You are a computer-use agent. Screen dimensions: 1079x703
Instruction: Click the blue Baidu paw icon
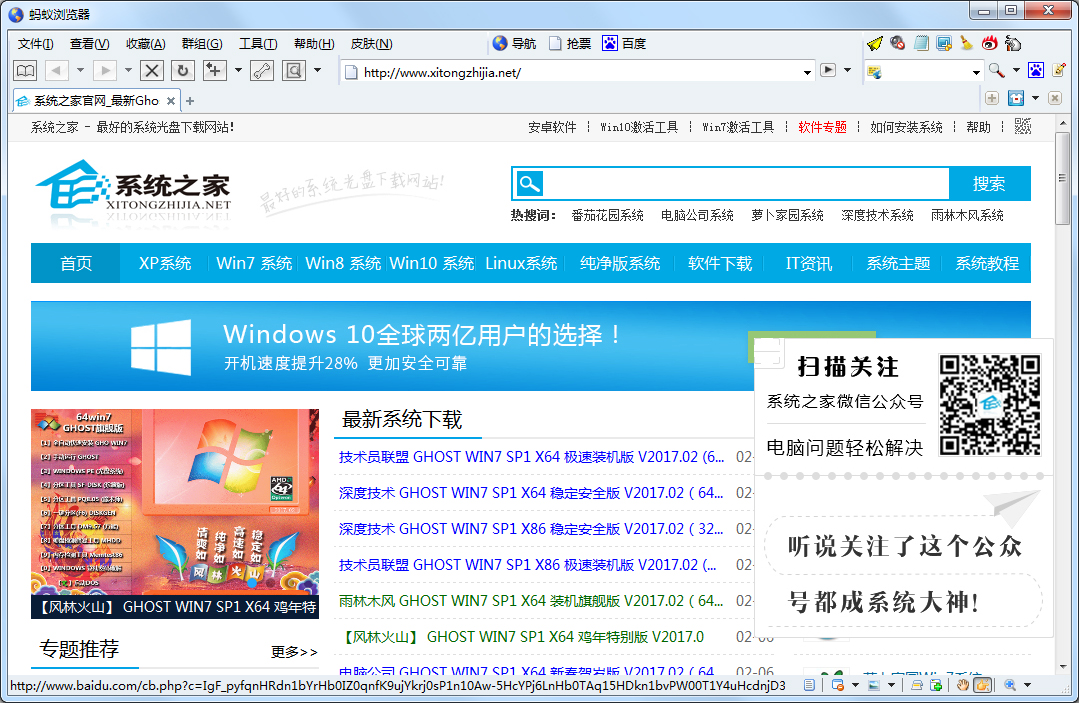pyautogui.click(x=1036, y=70)
